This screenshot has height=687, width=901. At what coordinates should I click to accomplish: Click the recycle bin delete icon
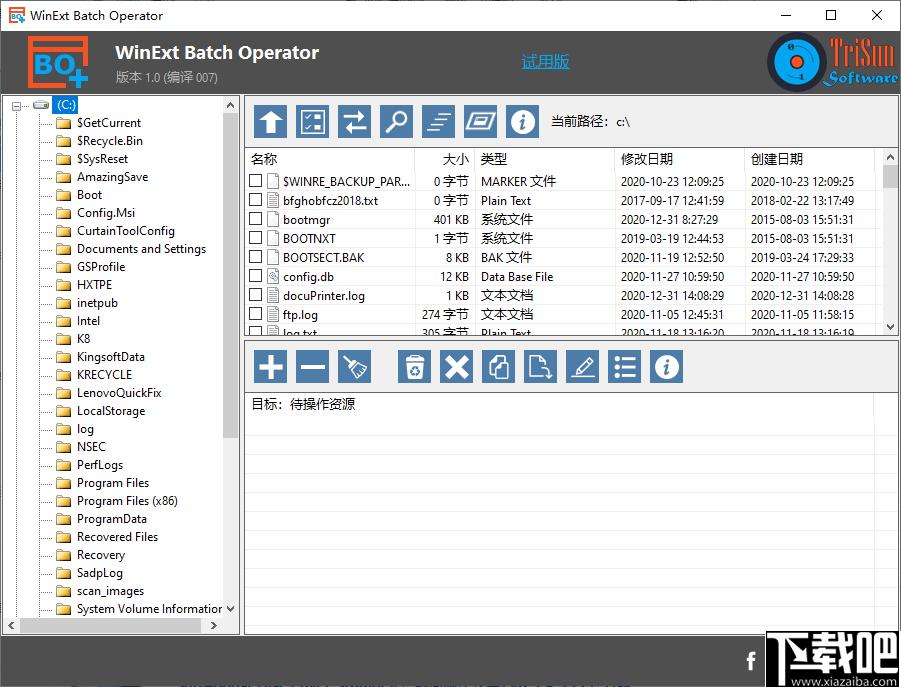point(414,366)
